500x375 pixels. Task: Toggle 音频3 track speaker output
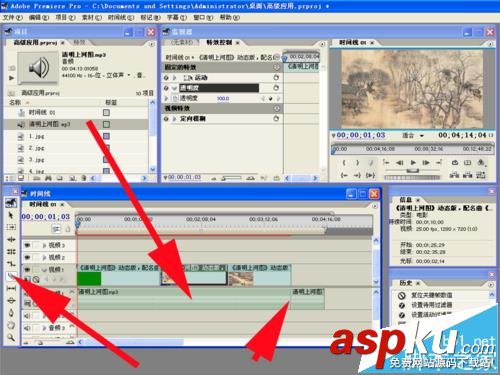coord(27,328)
